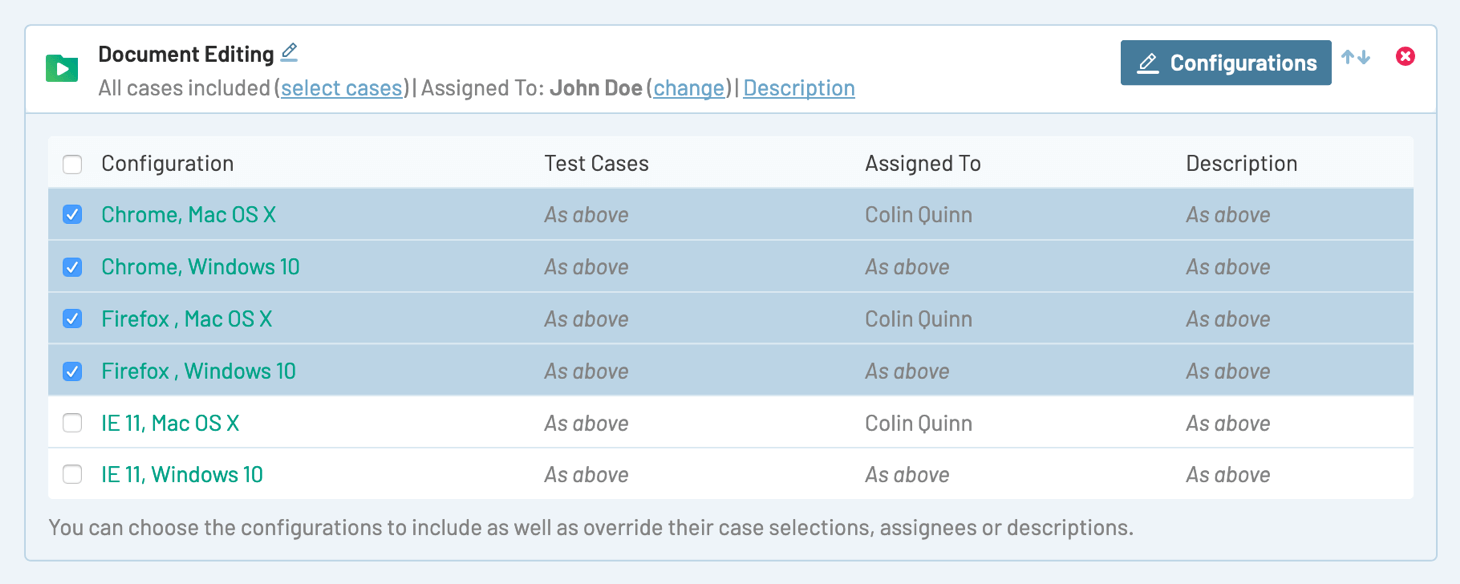Check the IE 11, Windows 10 checkbox

(x=73, y=475)
